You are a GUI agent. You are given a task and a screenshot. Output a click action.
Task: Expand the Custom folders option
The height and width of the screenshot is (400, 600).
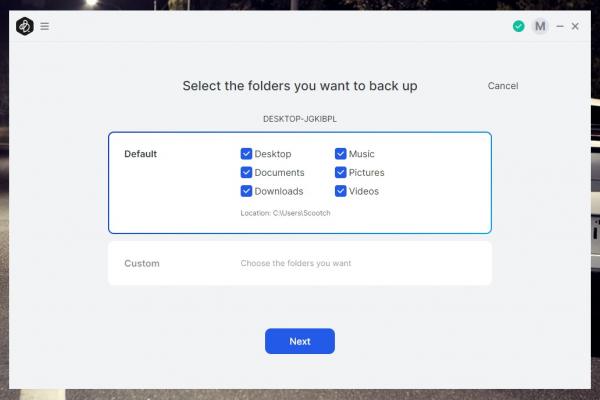142,264
